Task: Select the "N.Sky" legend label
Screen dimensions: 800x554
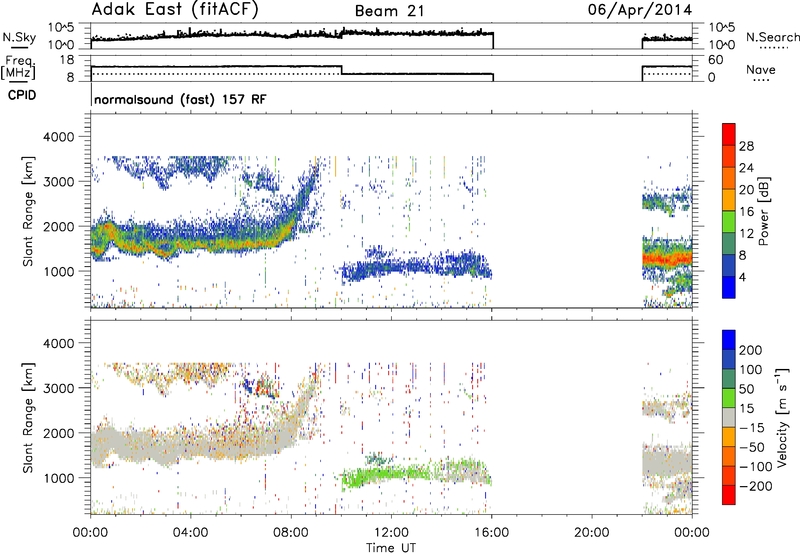Action: [19, 38]
